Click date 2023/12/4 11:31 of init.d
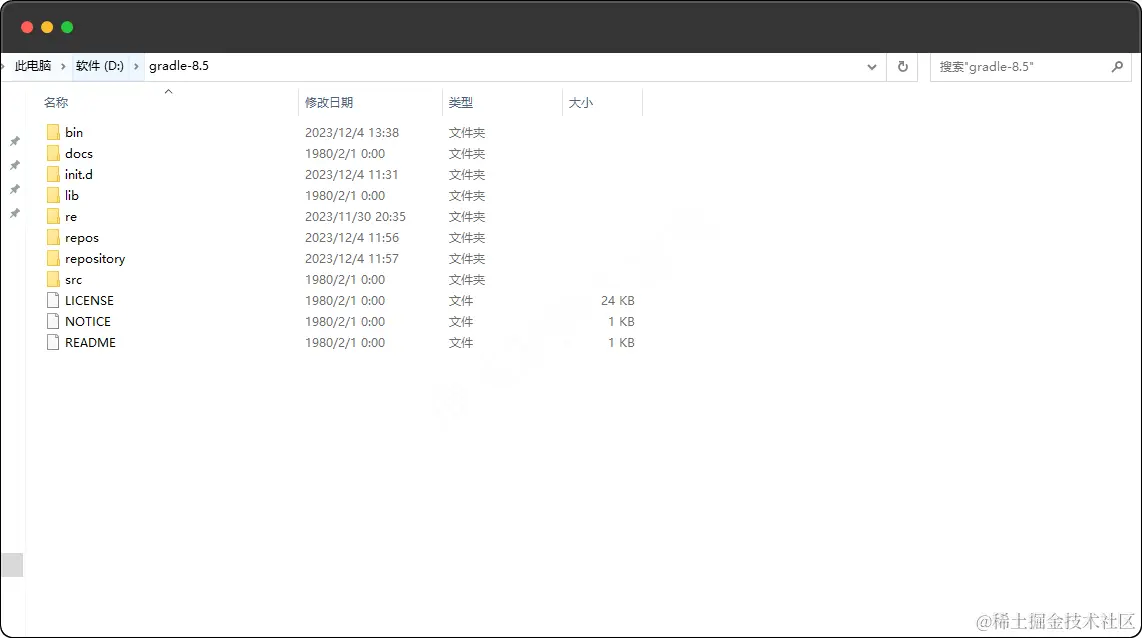 352,175
